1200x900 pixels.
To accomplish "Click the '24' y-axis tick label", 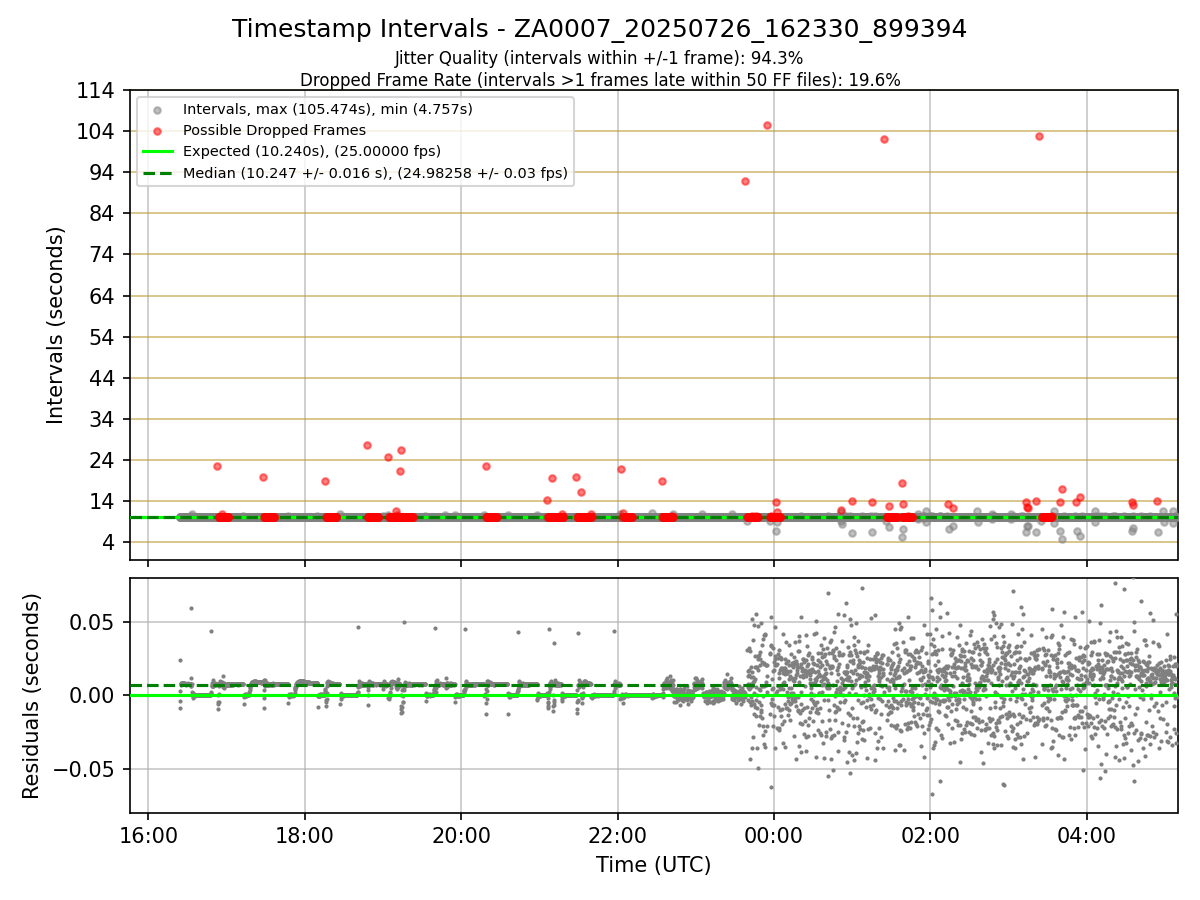I will point(104,461).
